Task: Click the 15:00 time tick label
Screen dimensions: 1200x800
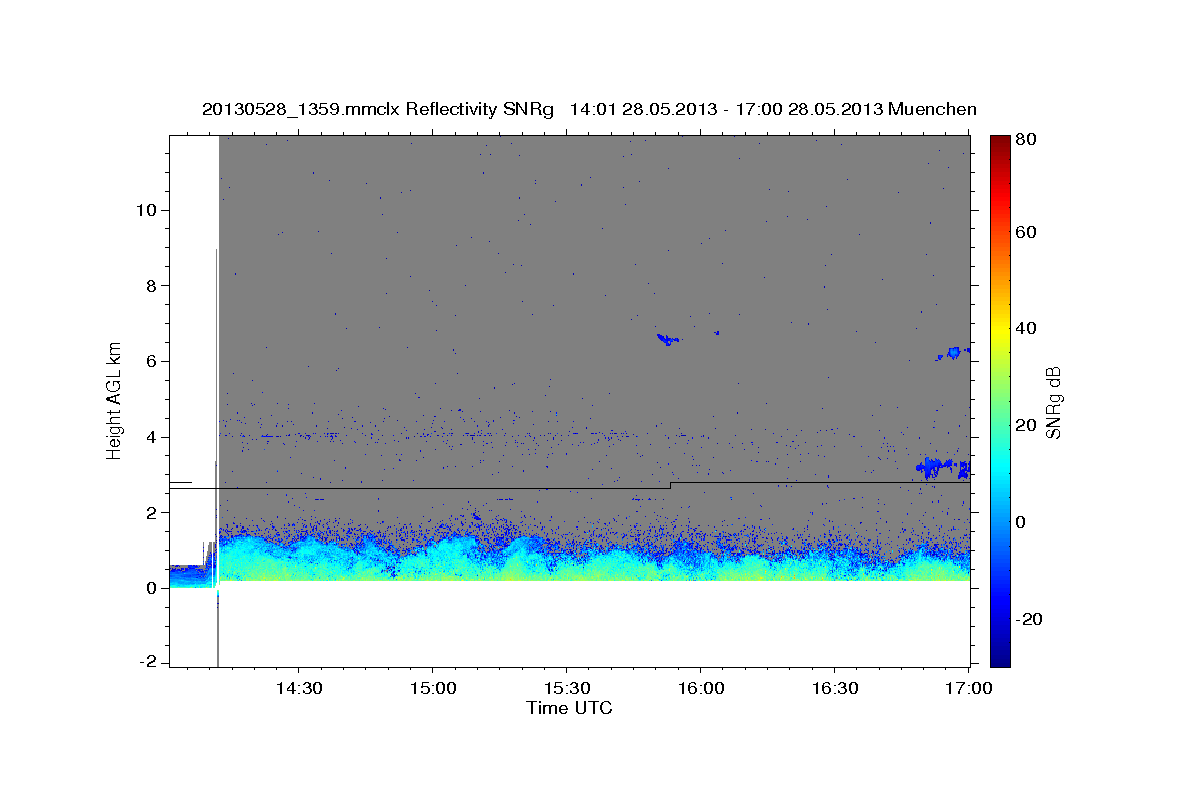Action: (433, 689)
